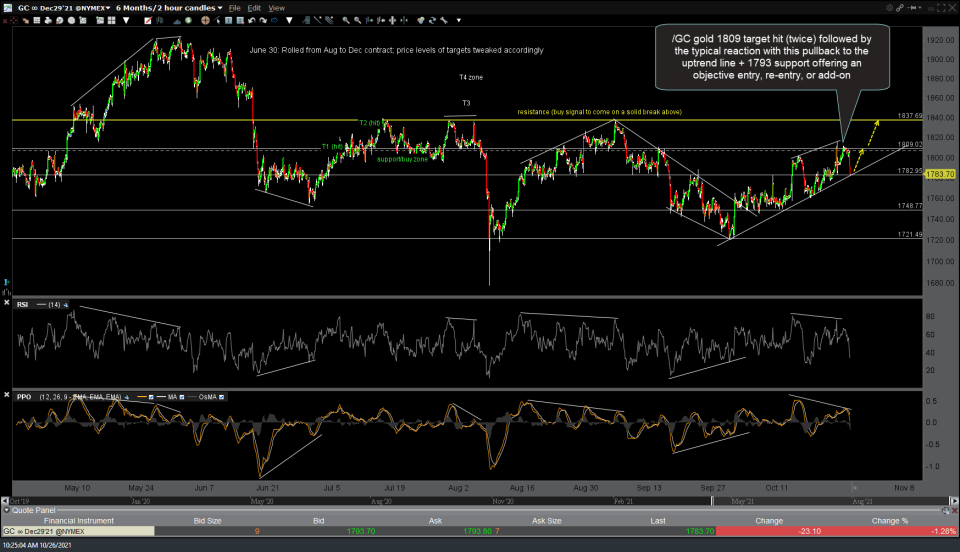Screen dimensions: 960x552
Task: Open the View menu
Action: [x=277, y=8]
